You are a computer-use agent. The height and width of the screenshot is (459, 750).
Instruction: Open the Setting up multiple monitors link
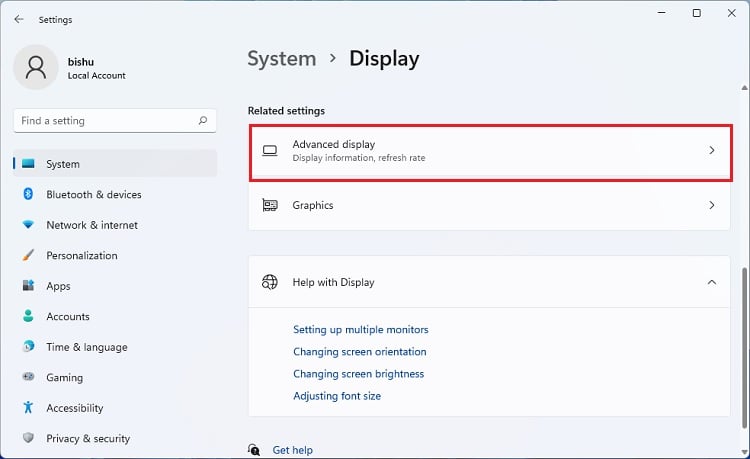[360, 330]
